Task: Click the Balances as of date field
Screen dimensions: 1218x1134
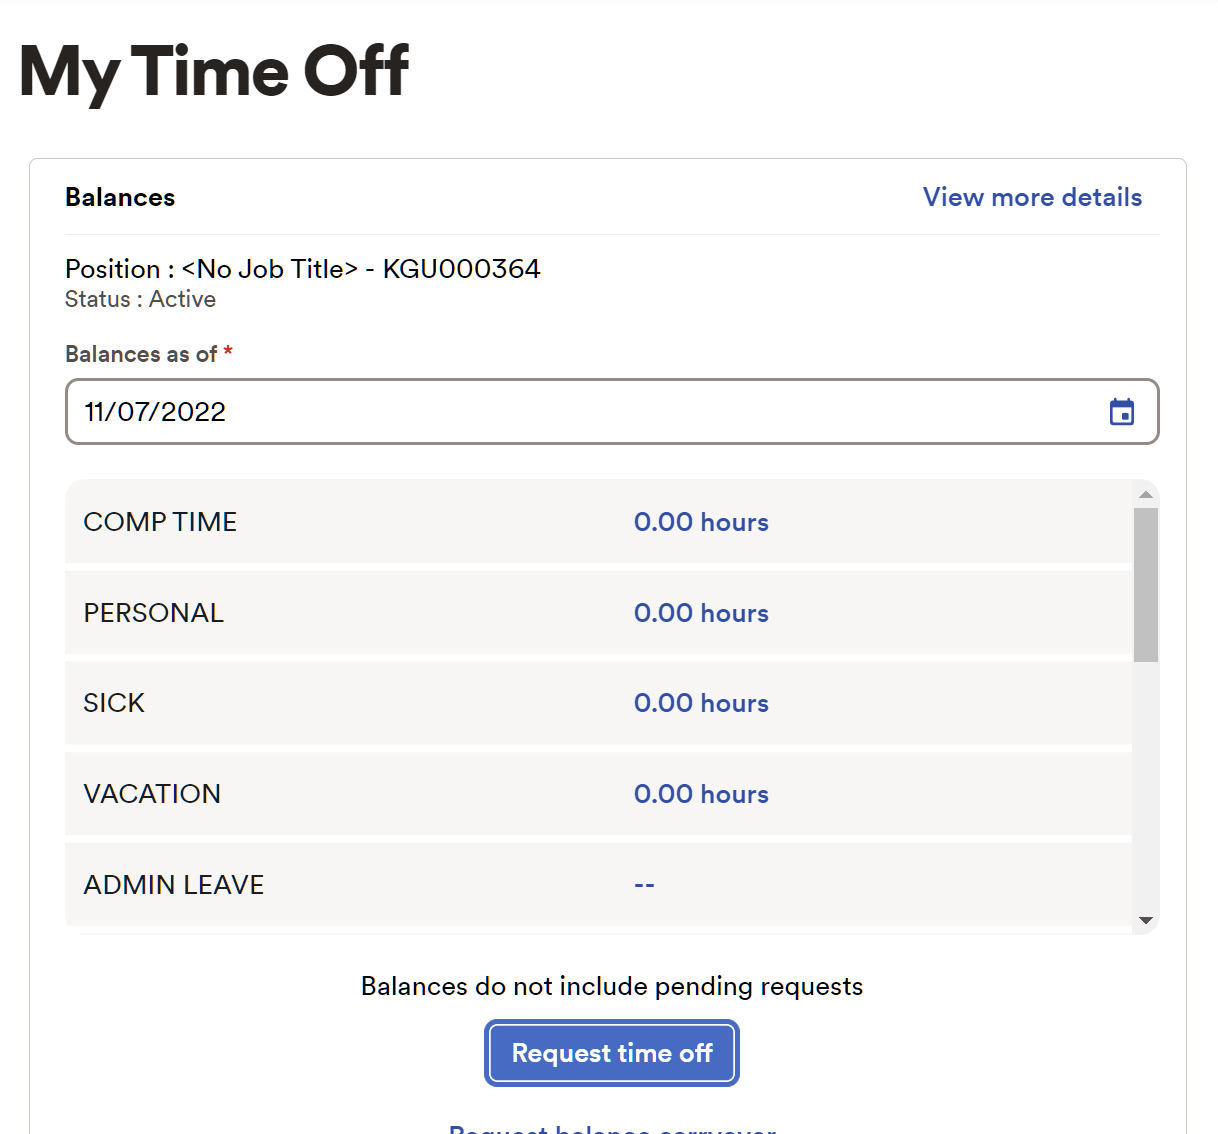Action: click(580, 412)
